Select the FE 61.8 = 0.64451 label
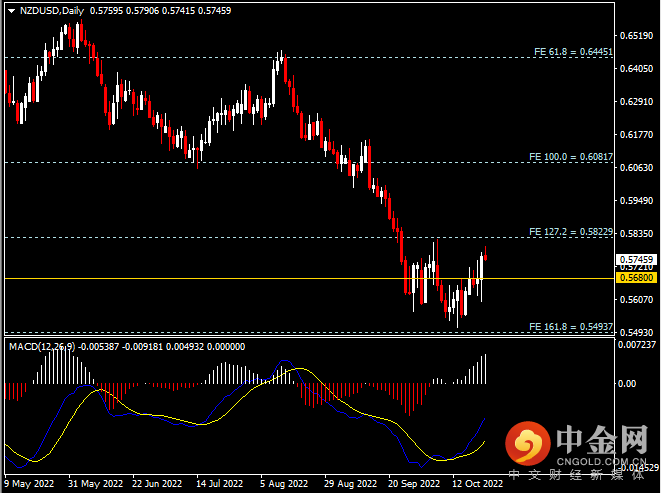The height and width of the screenshot is (493, 662). pyautogui.click(x=573, y=51)
